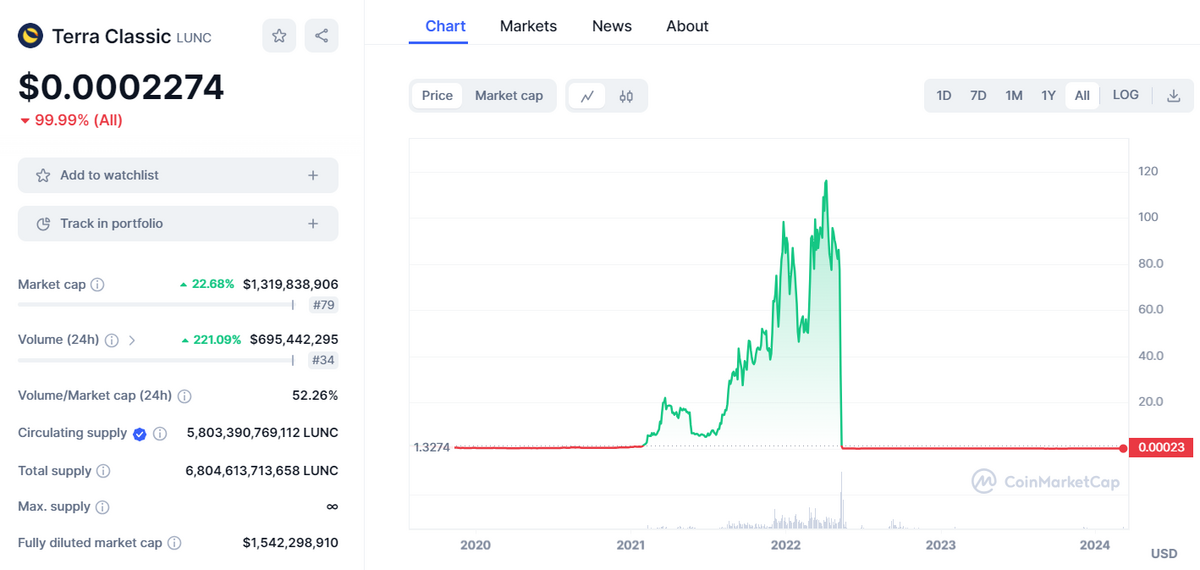
Task: Set chart range to 1M
Action: 1014,96
